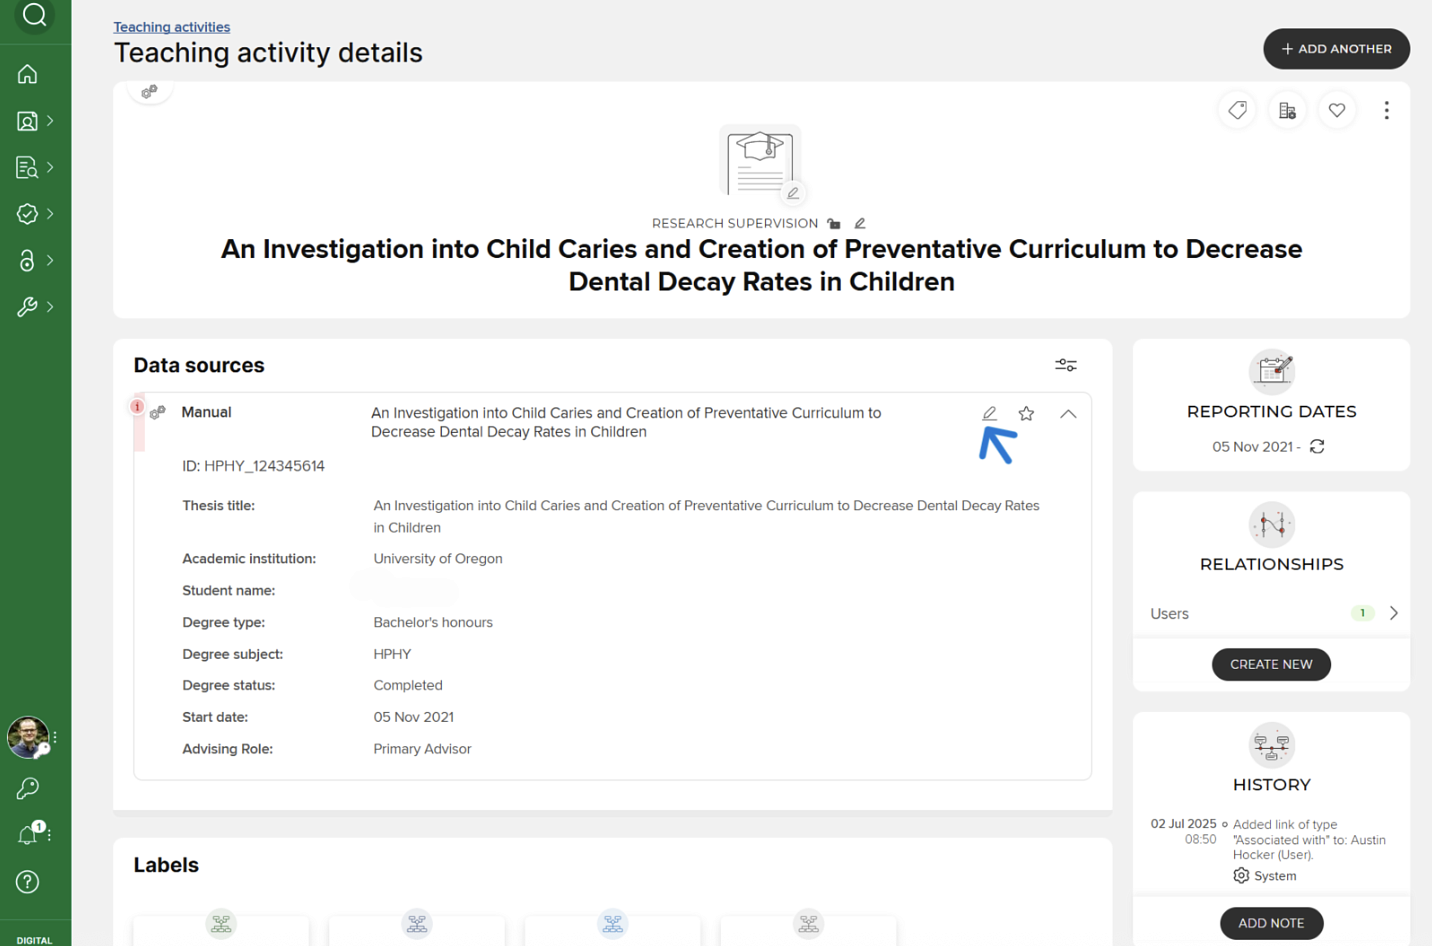Star the Manual data source as preferred
This screenshot has width=1432, height=946.
1026,413
